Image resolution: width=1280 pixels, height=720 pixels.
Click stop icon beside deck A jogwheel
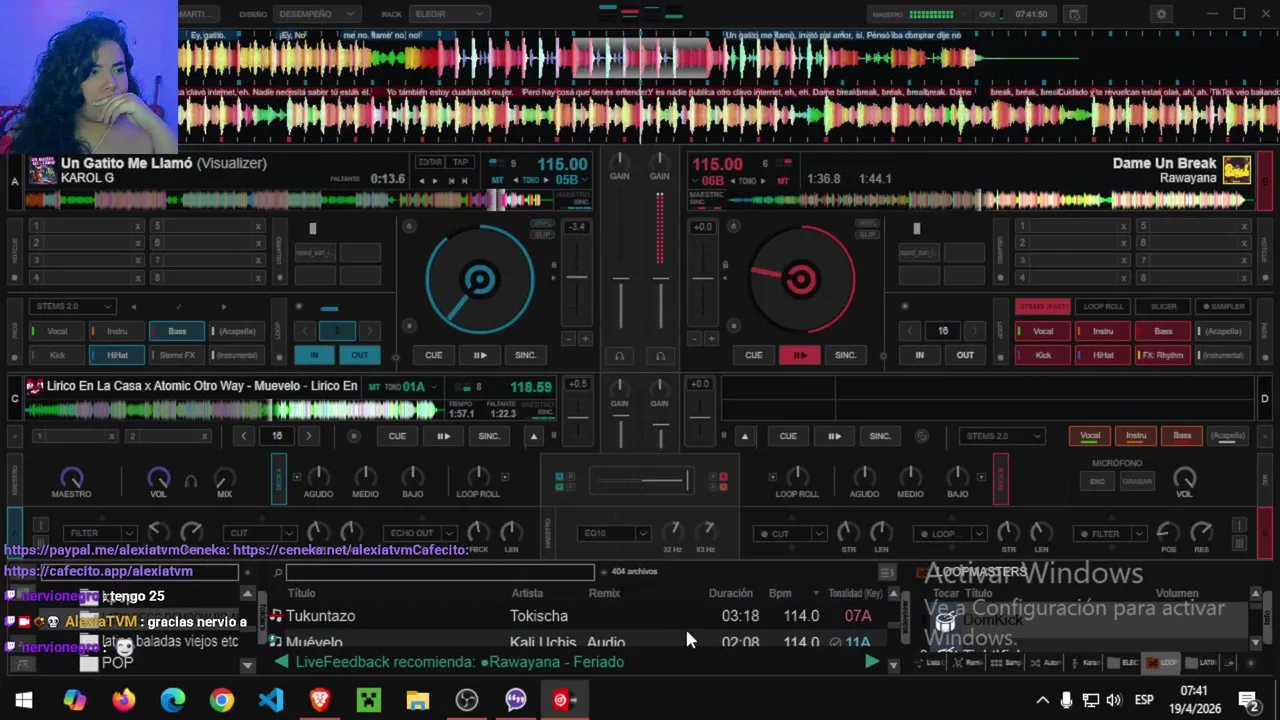point(409,326)
